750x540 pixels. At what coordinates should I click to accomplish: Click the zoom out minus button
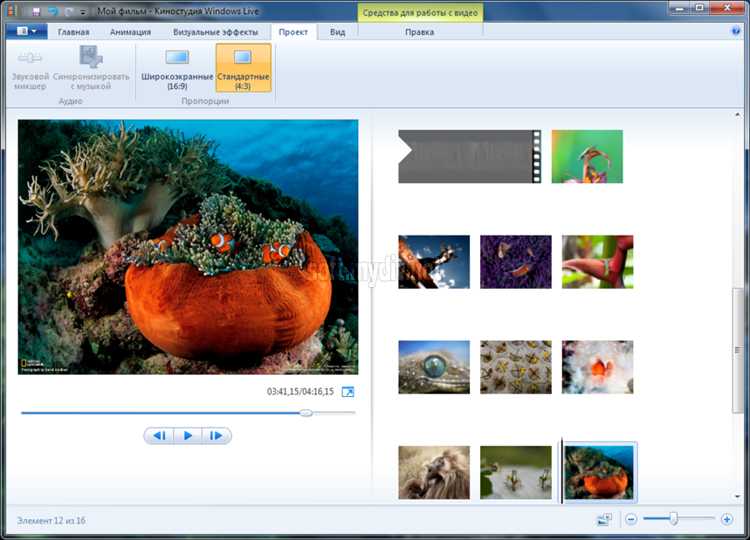[631, 519]
